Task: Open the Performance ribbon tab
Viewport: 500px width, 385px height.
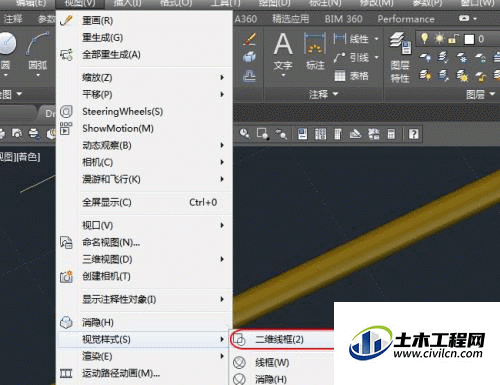Action: coord(406,19)
